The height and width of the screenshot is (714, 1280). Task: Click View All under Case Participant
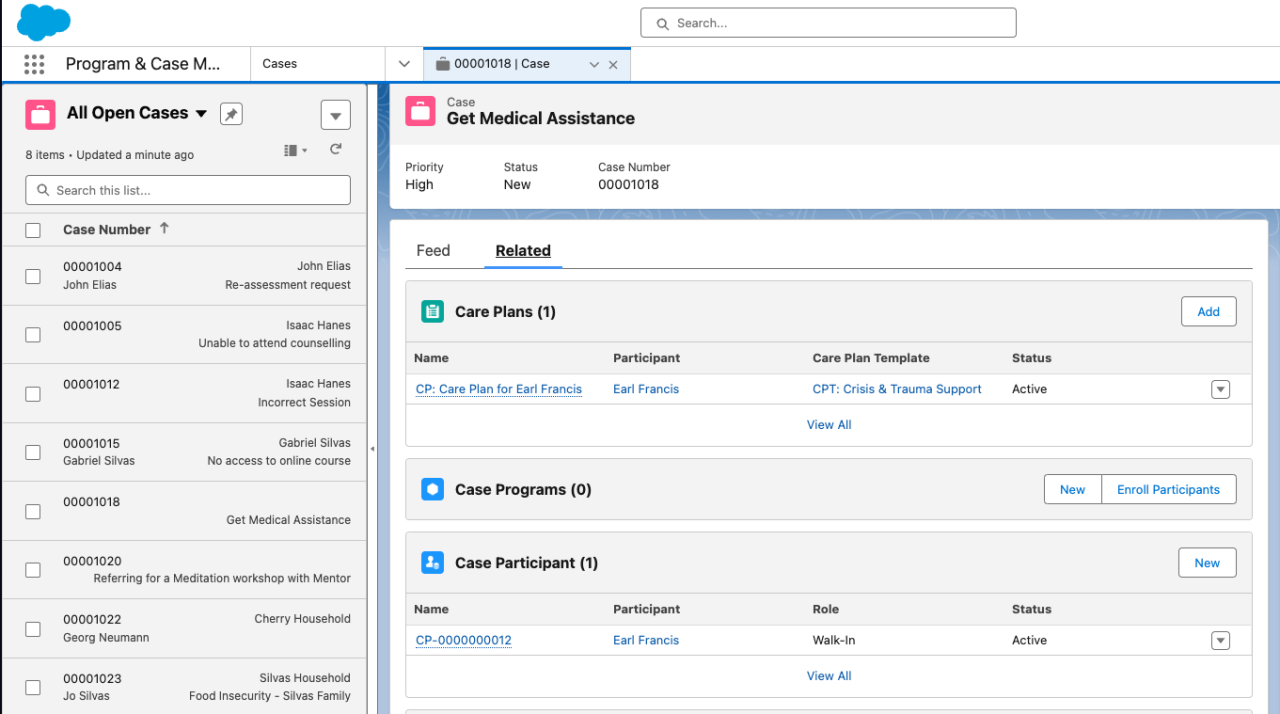point(829,676)
